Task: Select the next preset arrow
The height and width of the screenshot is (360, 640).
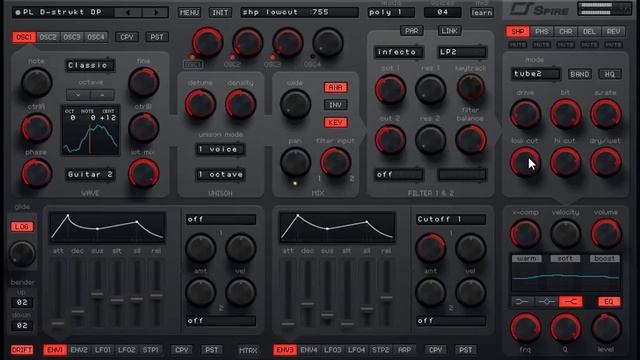Action: [x=156, y=13]
